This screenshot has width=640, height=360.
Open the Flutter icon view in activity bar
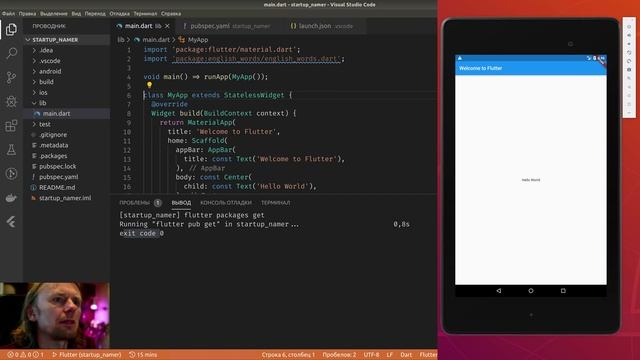point(11,222)
